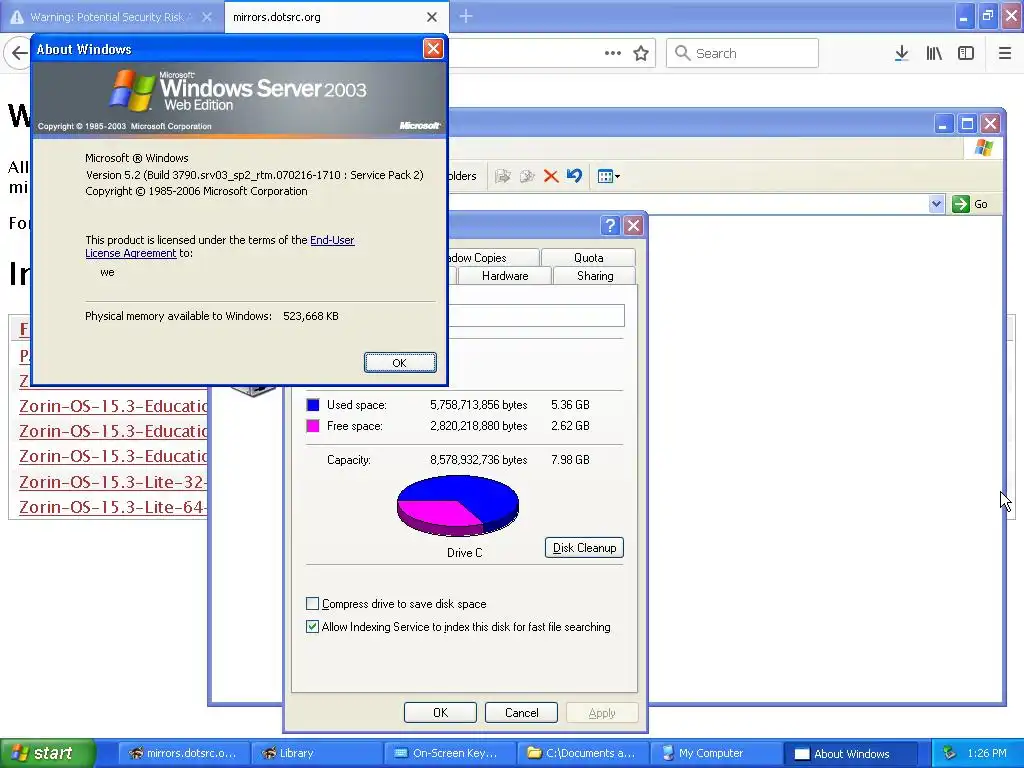Open Views dropdown in Explorer toolbar
This screenshot has width=1024, height=768.
click(x=609, y=176)
